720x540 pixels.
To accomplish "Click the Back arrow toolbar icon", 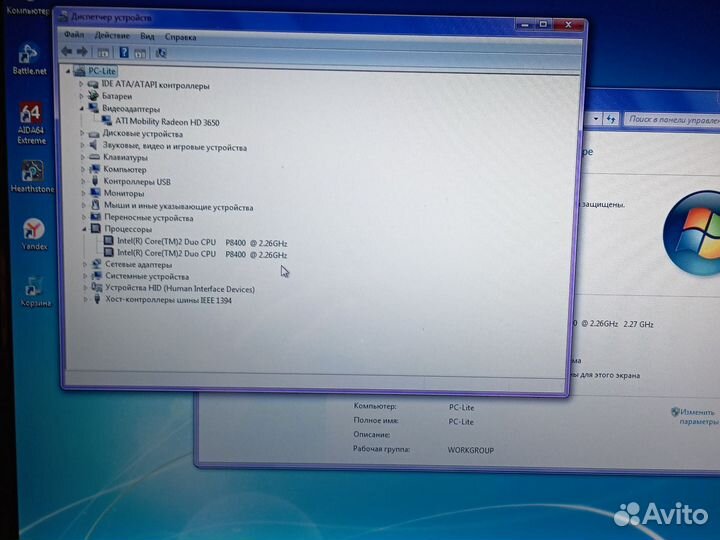I will [x=67, y=51].
